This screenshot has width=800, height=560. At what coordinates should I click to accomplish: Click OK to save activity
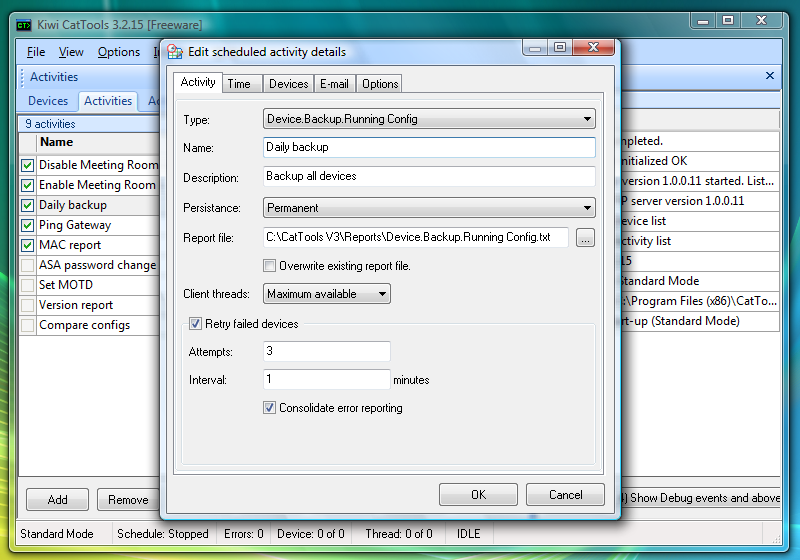pos(478,495)
